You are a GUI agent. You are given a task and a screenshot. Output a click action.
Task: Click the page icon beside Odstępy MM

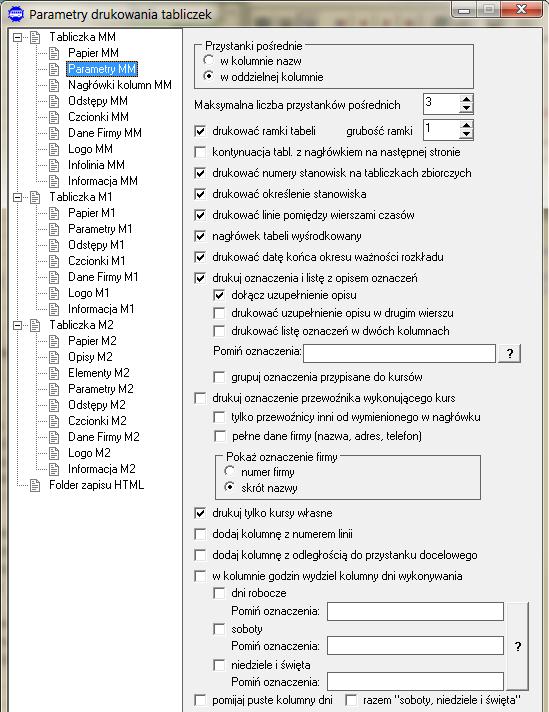click(54, 101)
